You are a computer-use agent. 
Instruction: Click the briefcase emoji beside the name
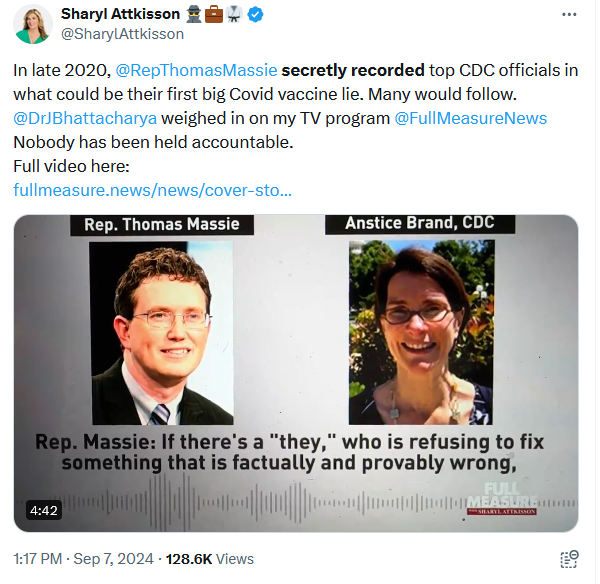click(x=214, y=15)
